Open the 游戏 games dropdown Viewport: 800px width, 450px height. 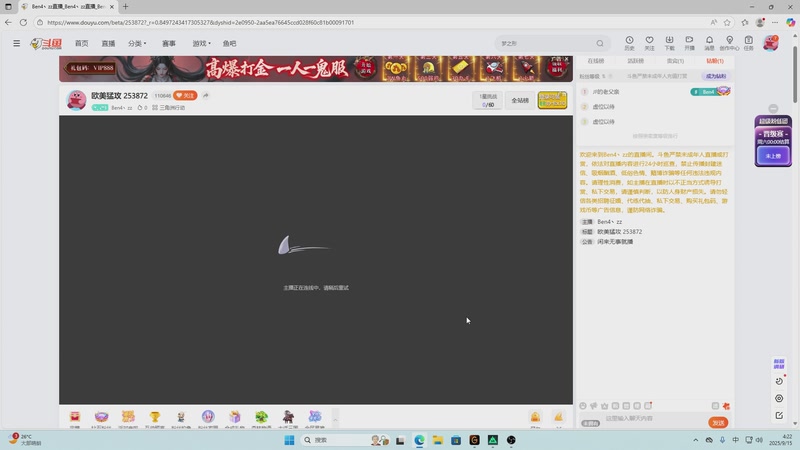[x=201, y=43]
